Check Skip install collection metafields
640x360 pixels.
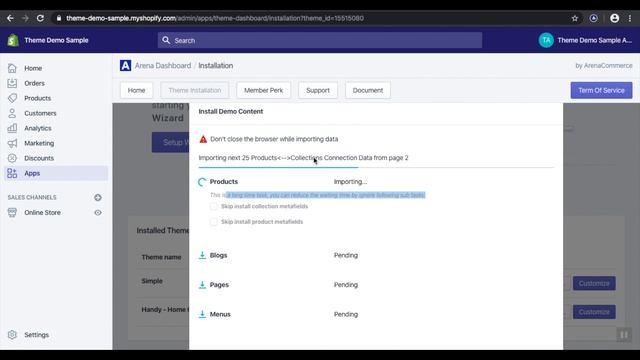pyautogui.click(x=213, y=206)
